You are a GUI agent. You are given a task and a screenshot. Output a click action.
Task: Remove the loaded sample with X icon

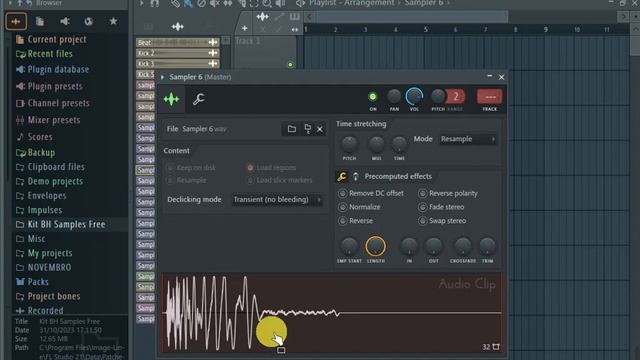[x=320, y=129]
